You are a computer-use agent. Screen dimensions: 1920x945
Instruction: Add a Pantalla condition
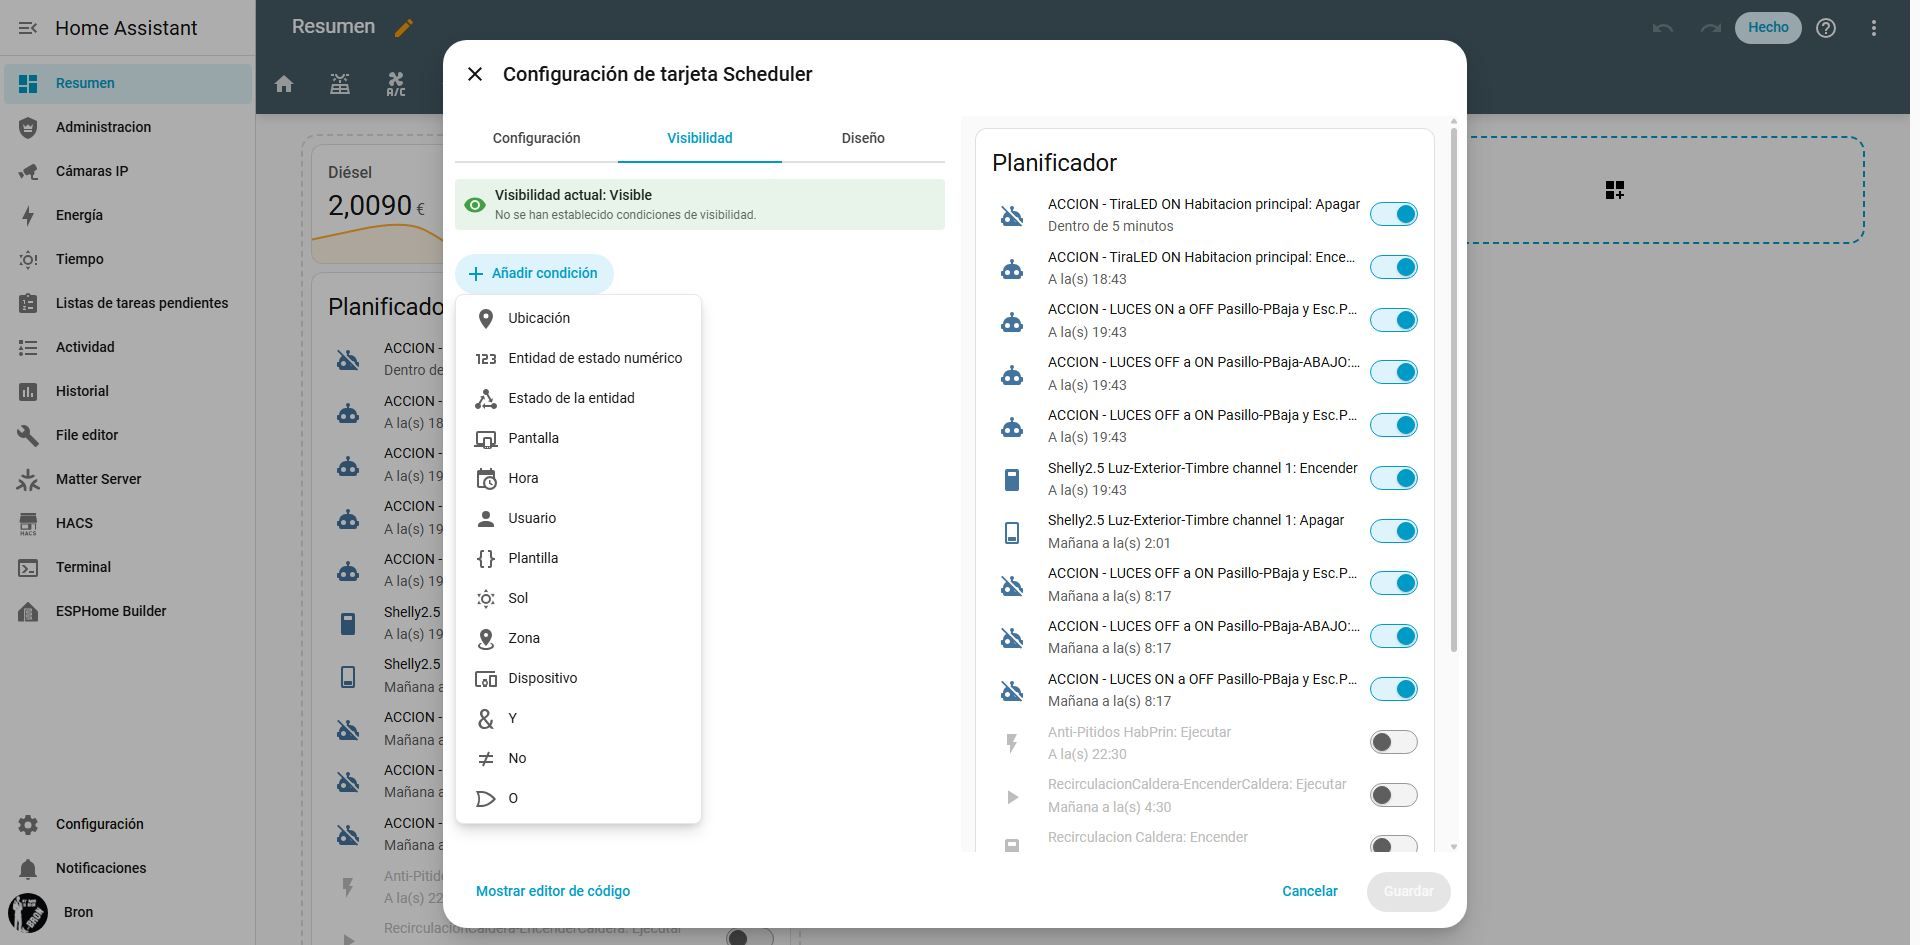(578, 438)
